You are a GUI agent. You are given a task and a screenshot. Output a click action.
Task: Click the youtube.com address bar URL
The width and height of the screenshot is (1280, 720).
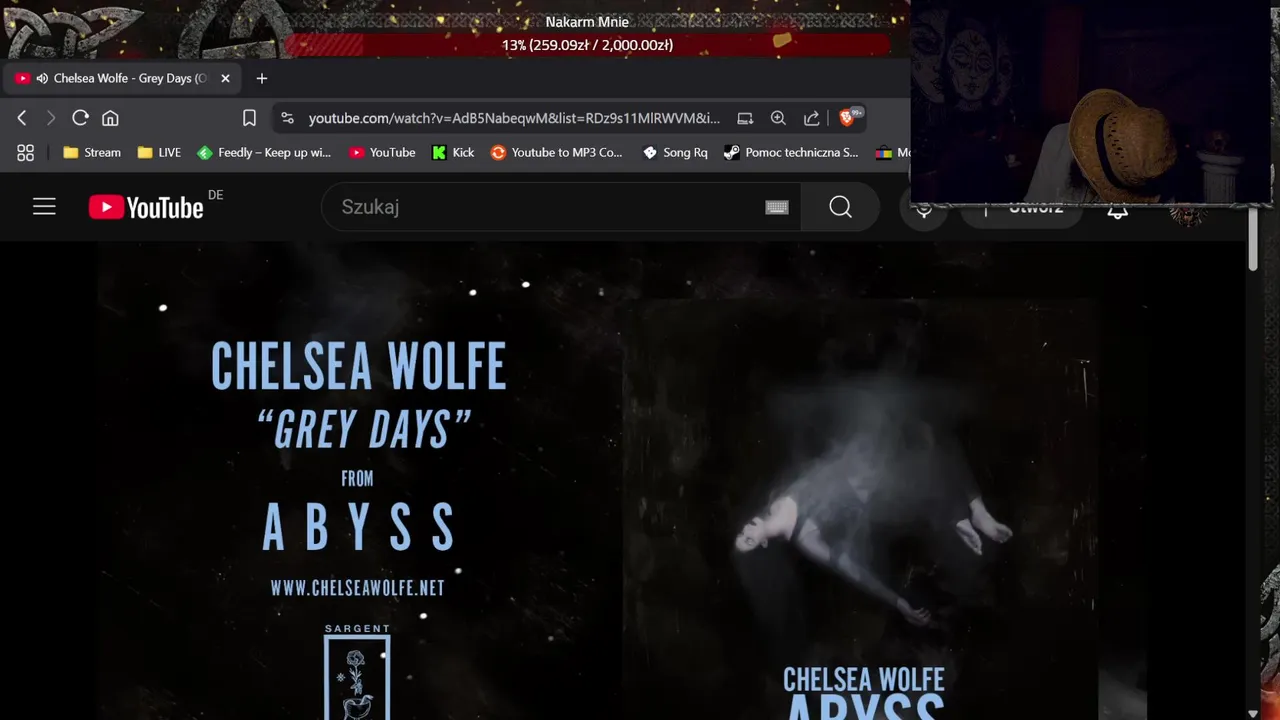(514, 118)
